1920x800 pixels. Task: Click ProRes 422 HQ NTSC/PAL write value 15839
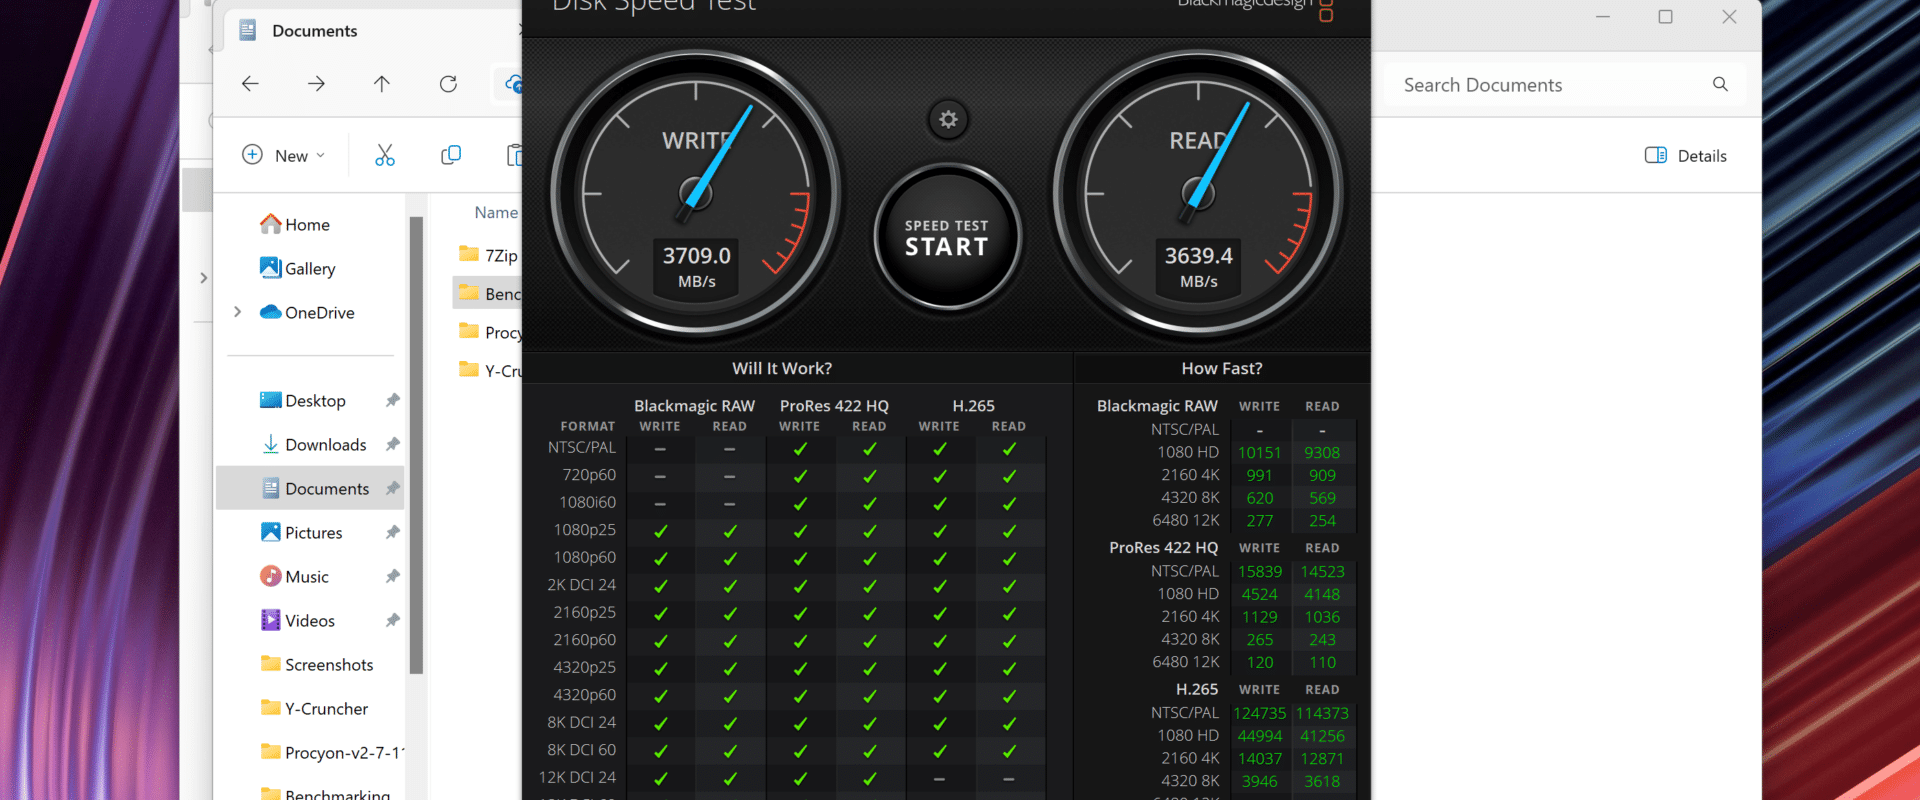coord(1260,572)
